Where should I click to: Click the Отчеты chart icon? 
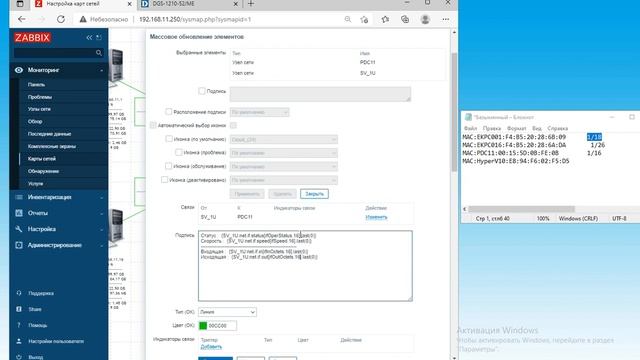coord(19,213)
